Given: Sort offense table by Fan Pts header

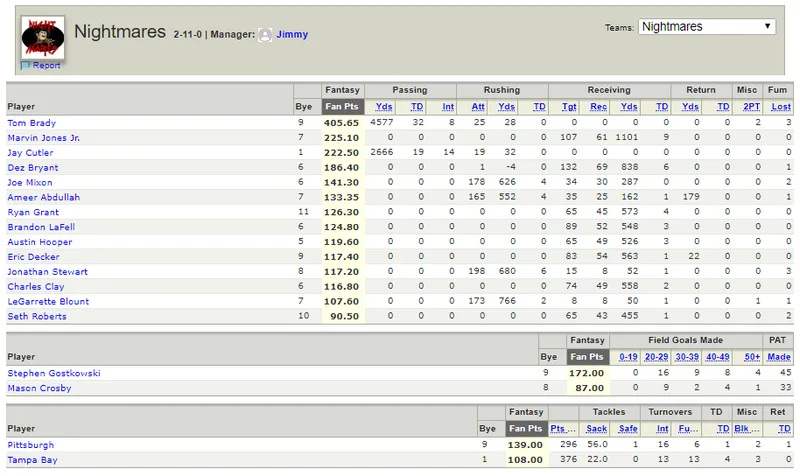Looking at the screenshot, I should [342, 107].
